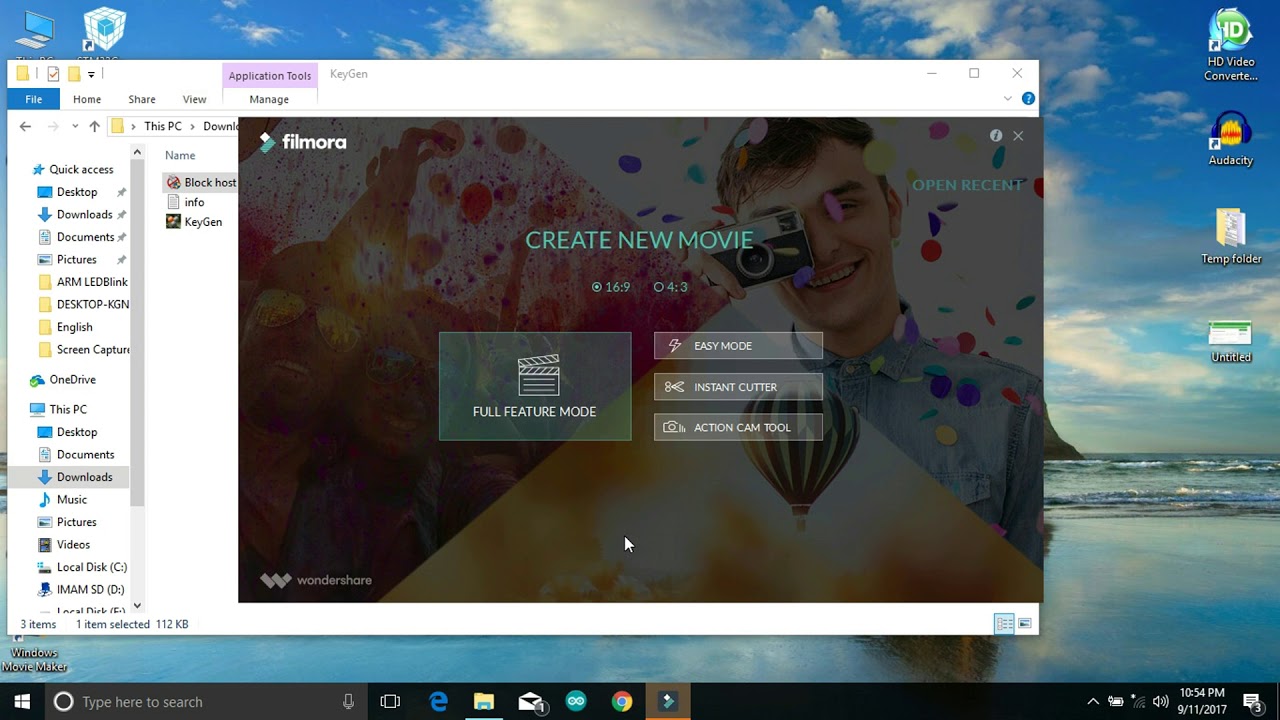Click navigation pane scroll down arrow

138,606
